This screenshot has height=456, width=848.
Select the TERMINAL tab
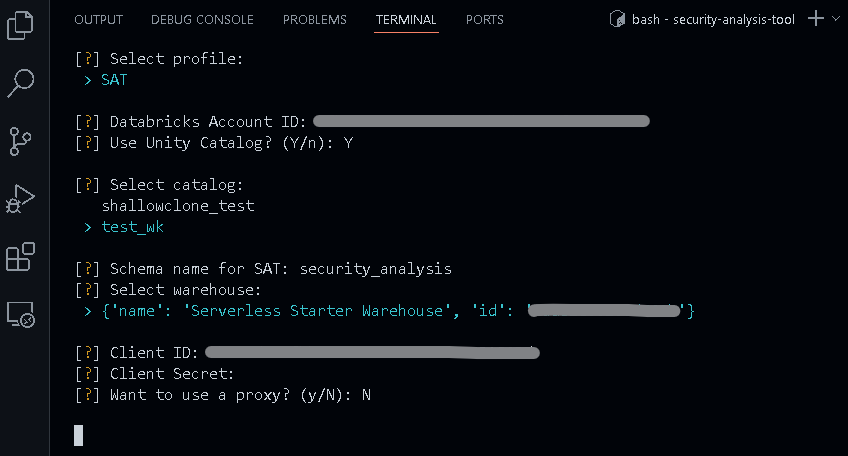[x=406, y=20]
